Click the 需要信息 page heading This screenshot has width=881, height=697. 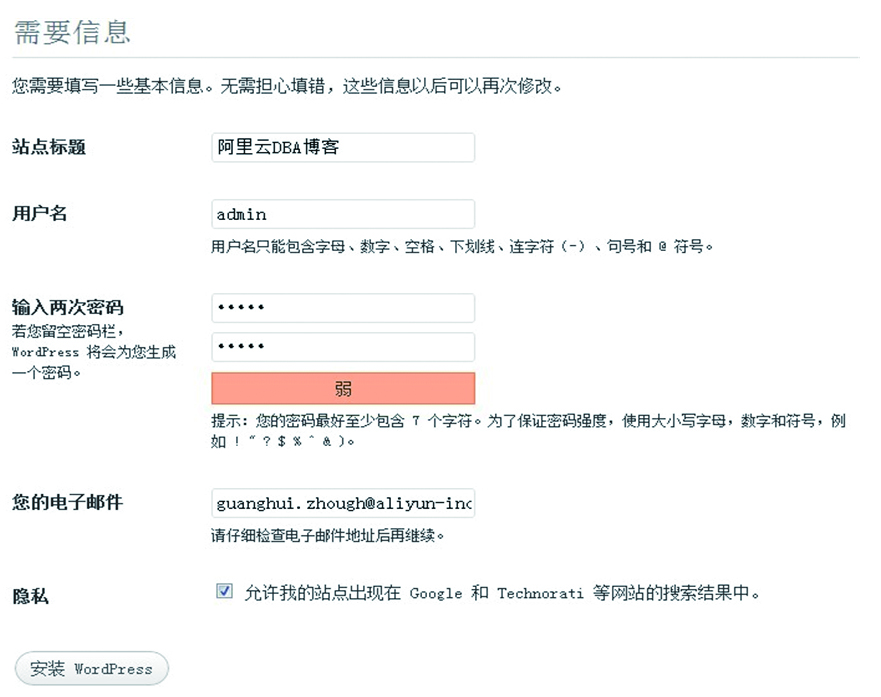[x=71, y=31]
